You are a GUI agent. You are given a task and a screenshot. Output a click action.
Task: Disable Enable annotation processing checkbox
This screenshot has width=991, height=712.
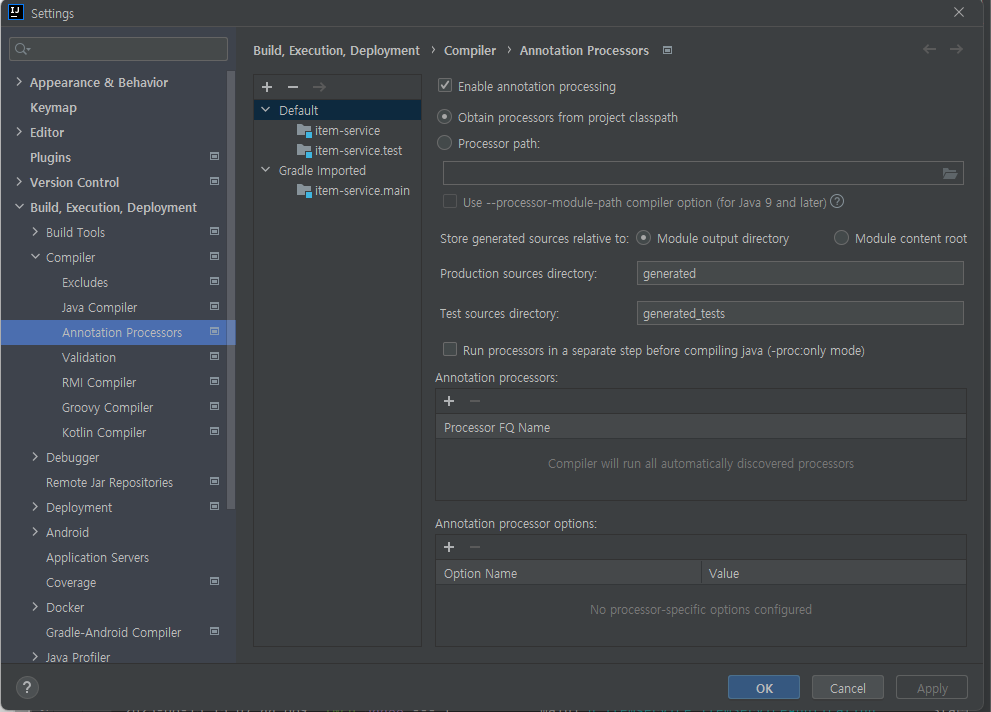click(445, 86)
